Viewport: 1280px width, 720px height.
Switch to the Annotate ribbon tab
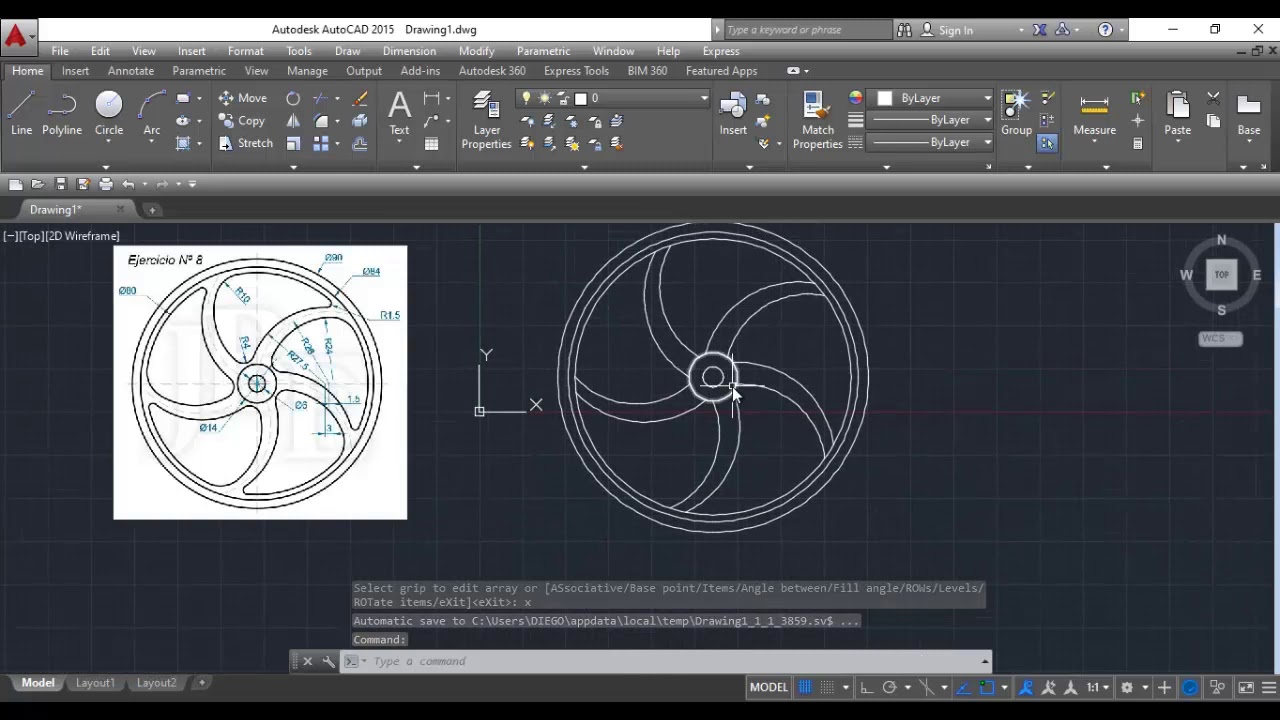(x=131, y=71)
